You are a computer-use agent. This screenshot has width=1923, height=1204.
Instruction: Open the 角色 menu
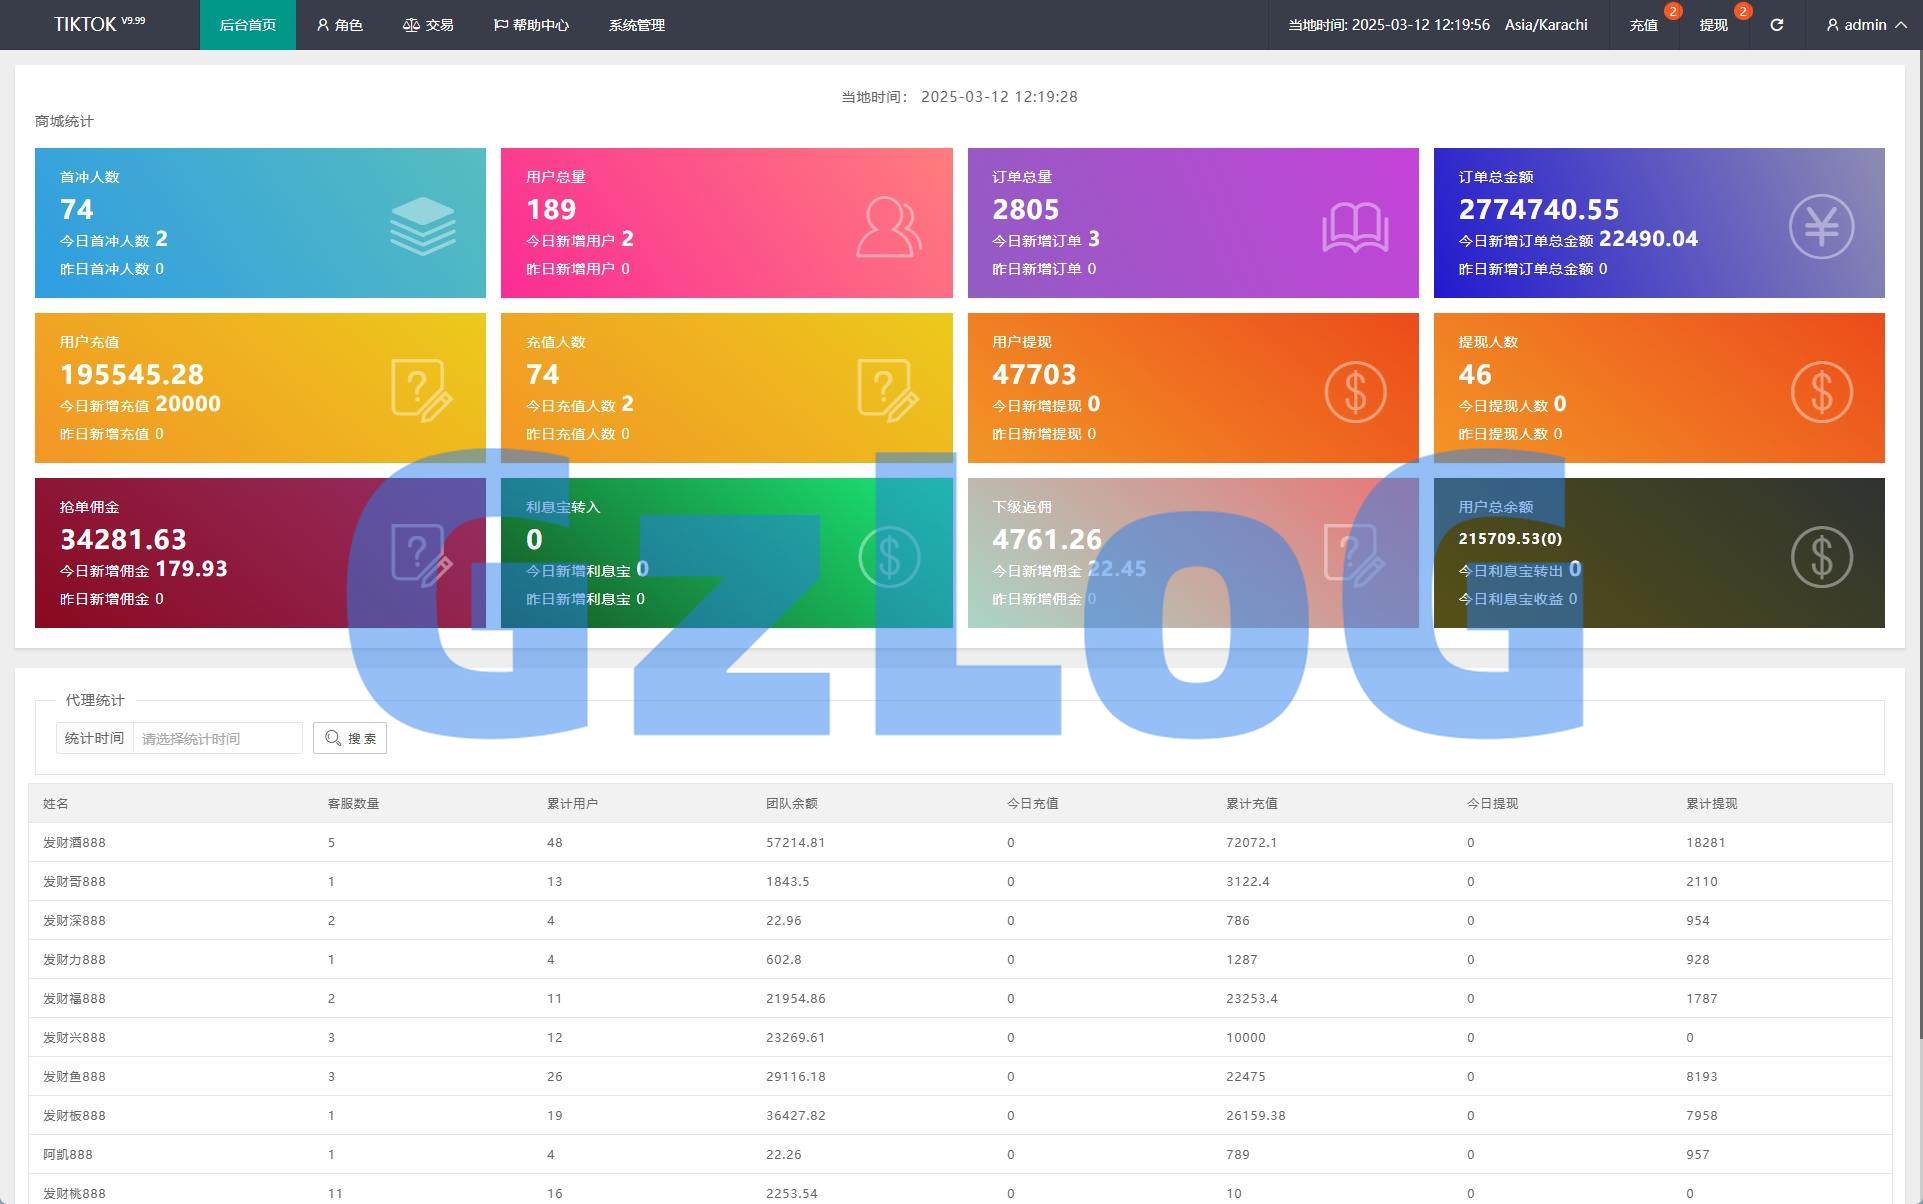[339, 25]
